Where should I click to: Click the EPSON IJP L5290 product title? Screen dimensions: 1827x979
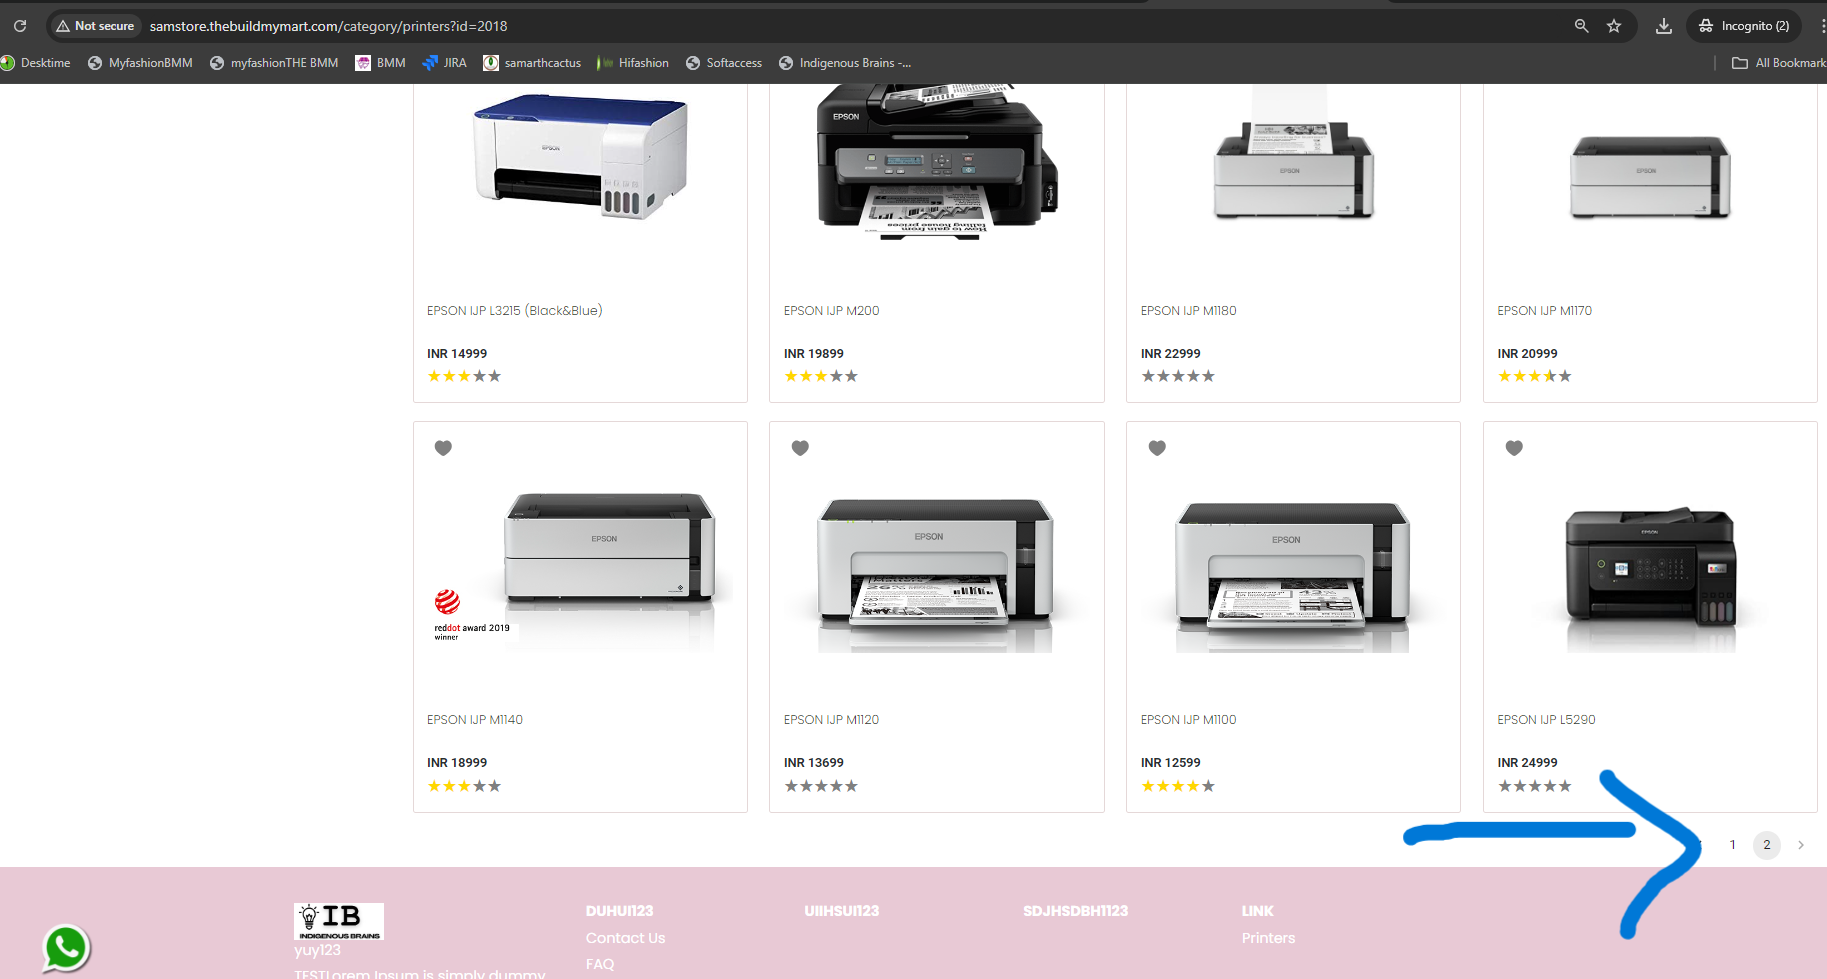coord(1547,720)
